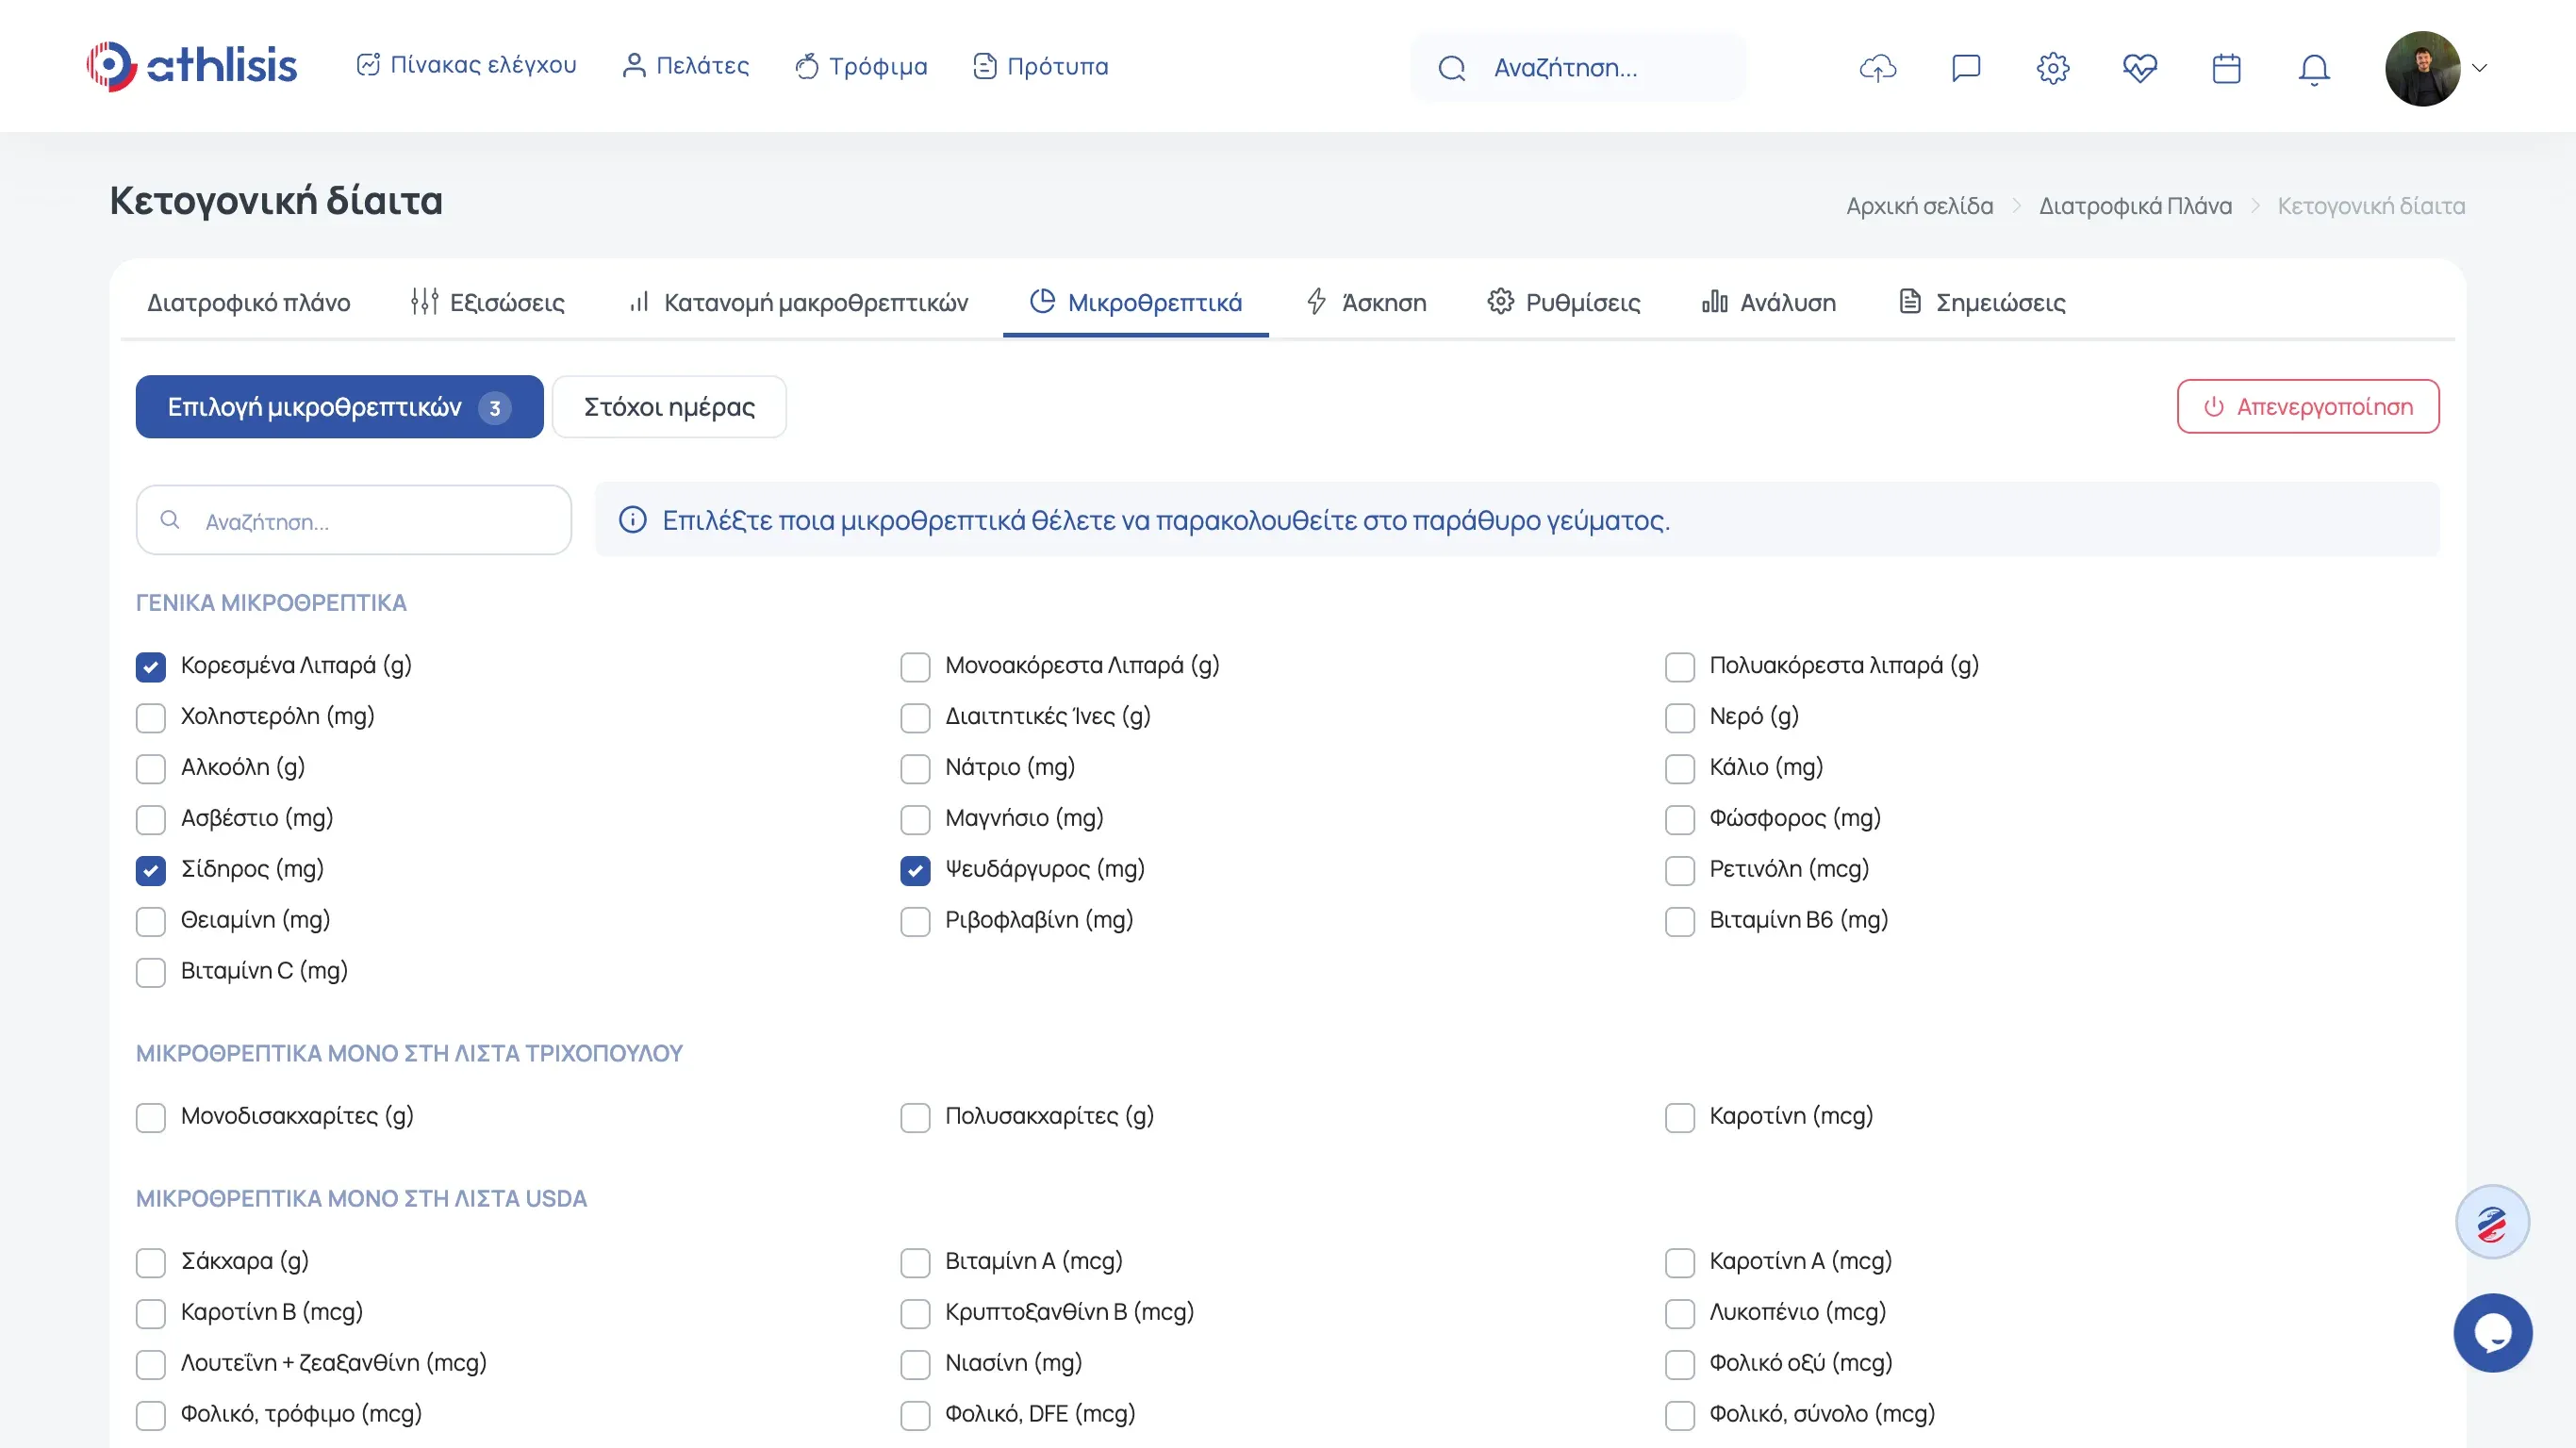
Task: Switch to the Άσκηση tab
Action: (1366, 302)
